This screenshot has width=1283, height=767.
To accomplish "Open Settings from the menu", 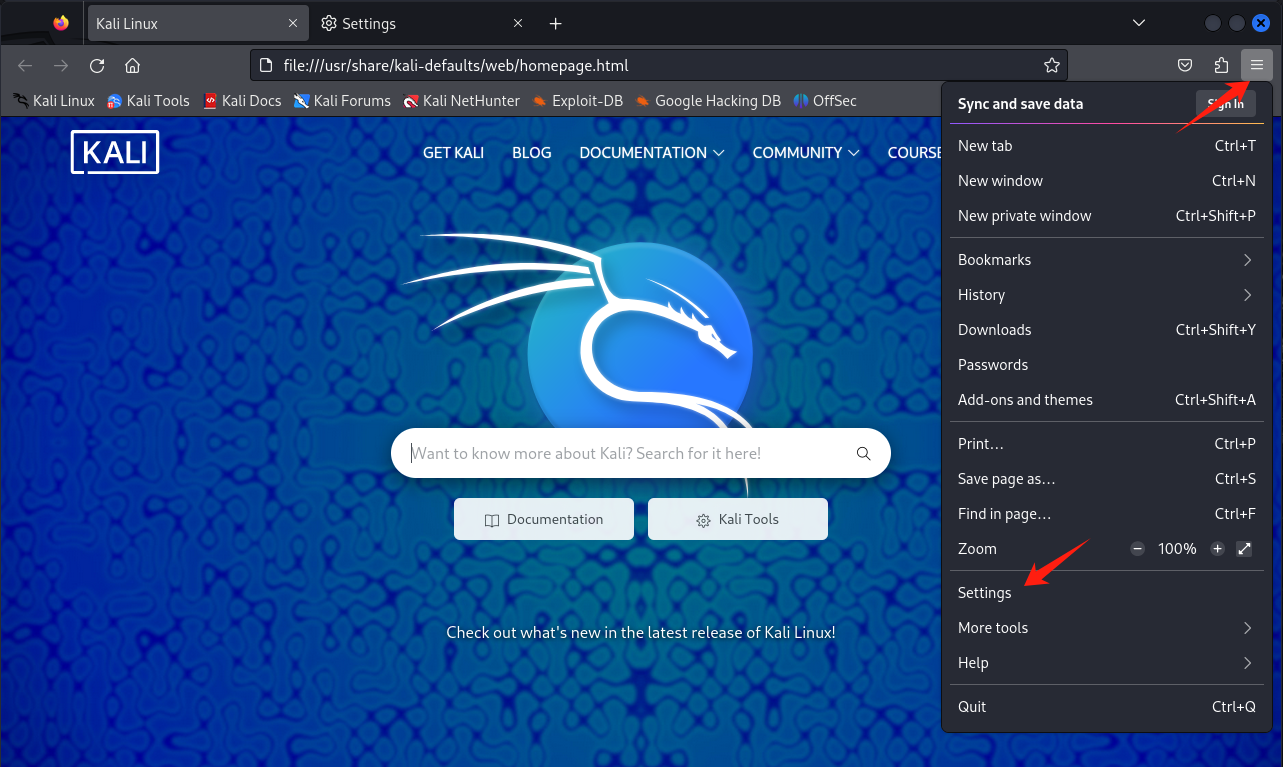I will 1107,593.
